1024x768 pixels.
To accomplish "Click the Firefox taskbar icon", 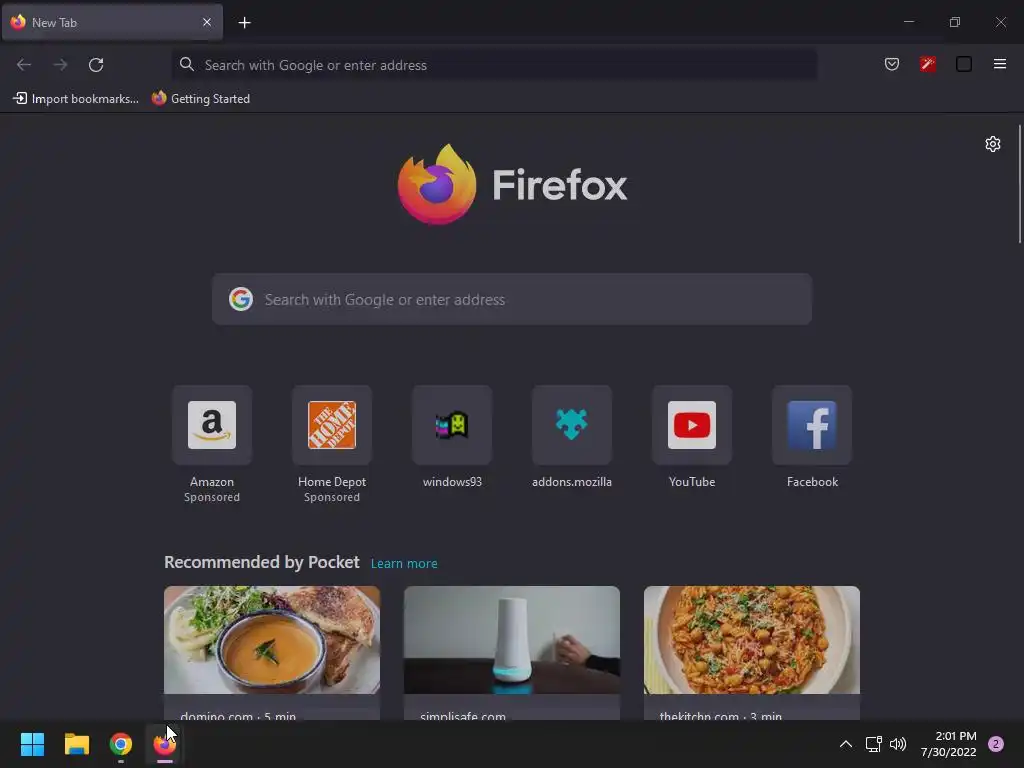I will (x=165, y=744).
